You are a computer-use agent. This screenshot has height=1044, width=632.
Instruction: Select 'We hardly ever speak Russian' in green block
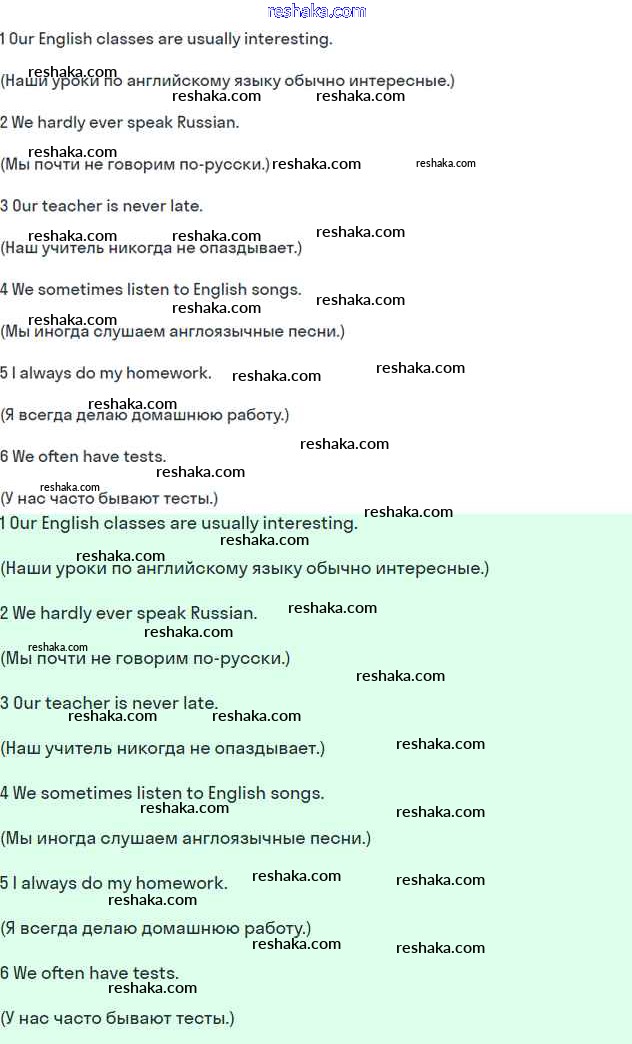[x=129, y=613]
